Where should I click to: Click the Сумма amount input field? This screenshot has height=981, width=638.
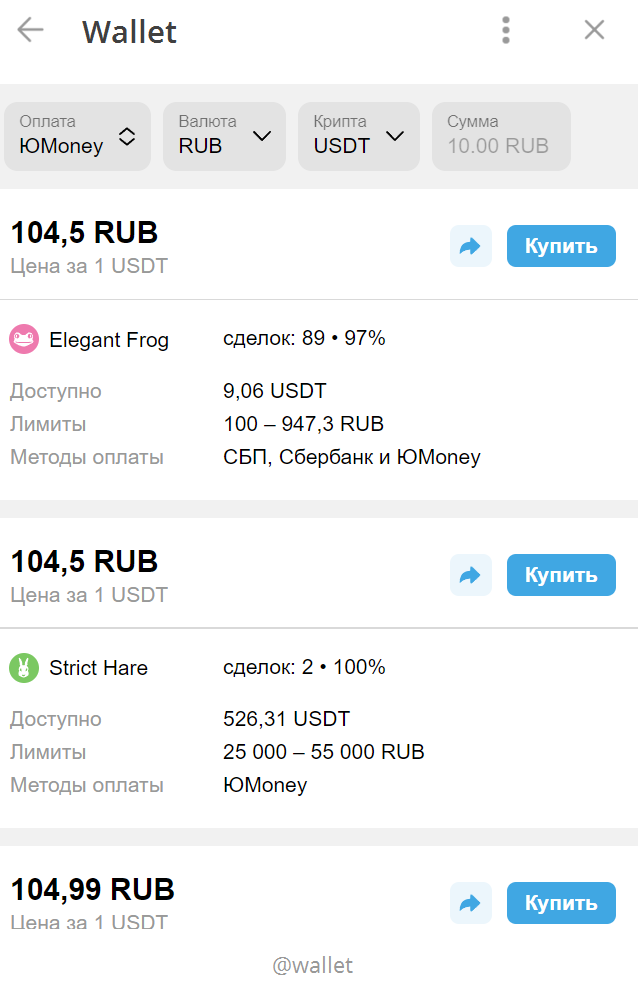tap(502, 136)
